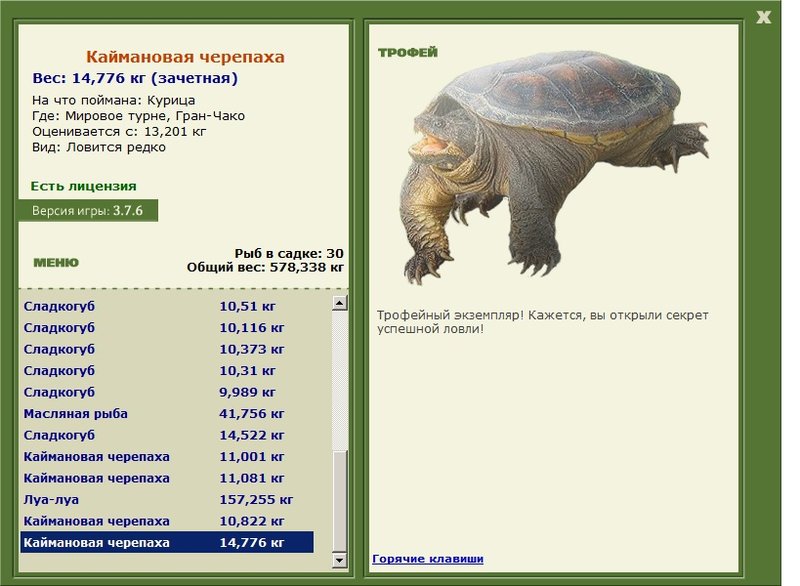This screenshot has width=800, height=586.
Task: Select Каймановая черепаха 11,001 кг row
Action: tap(167, 456)
